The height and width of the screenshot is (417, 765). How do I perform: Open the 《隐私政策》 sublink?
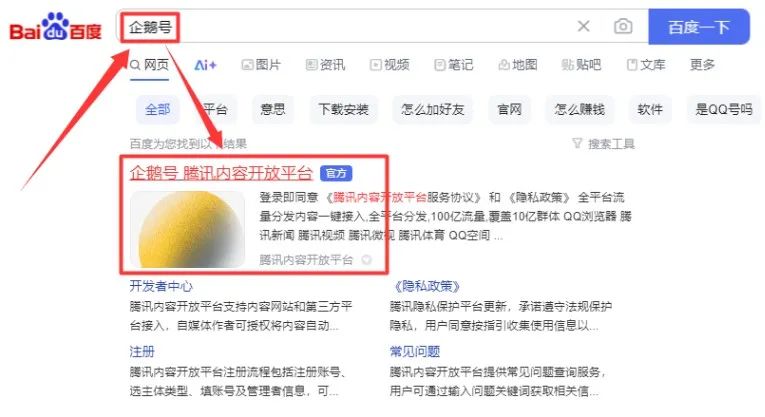coord(426,286)
